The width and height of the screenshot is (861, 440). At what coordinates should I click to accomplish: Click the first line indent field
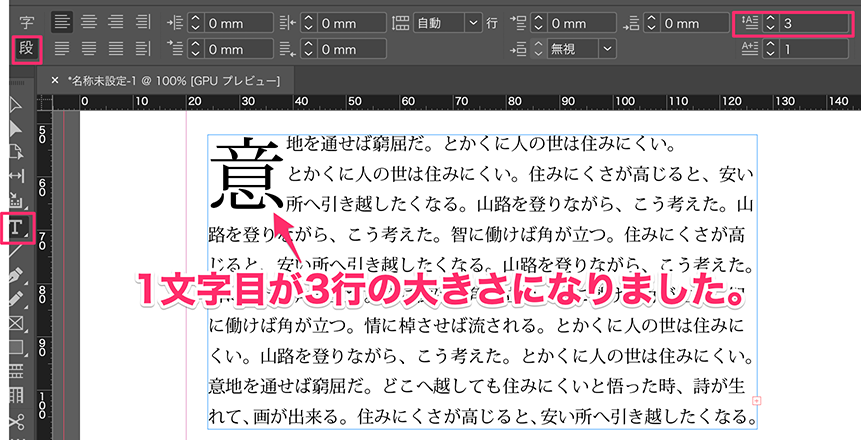238,49
